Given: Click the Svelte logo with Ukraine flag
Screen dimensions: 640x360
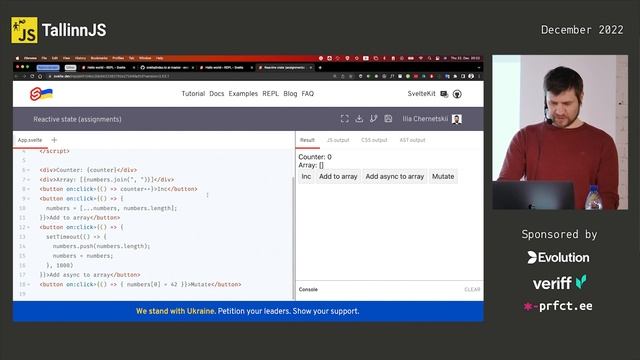Looking at the screenshot, I should pyautogui.click(x=41, y=94).
